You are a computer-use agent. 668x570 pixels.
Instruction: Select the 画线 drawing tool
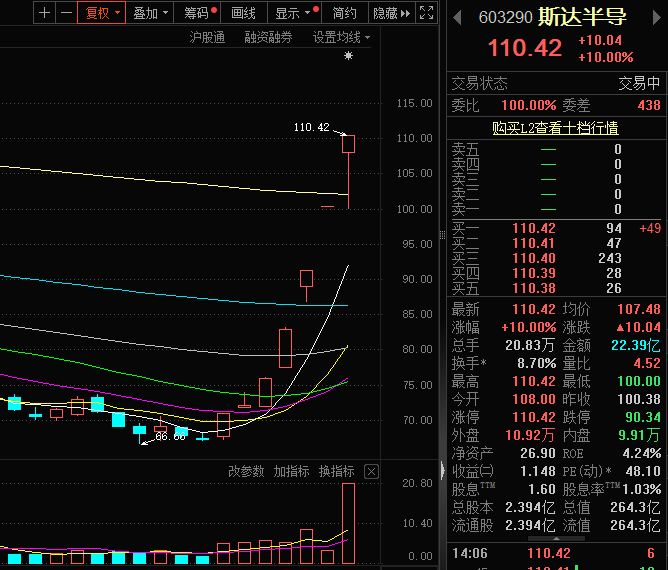click(x=243, y=13)
